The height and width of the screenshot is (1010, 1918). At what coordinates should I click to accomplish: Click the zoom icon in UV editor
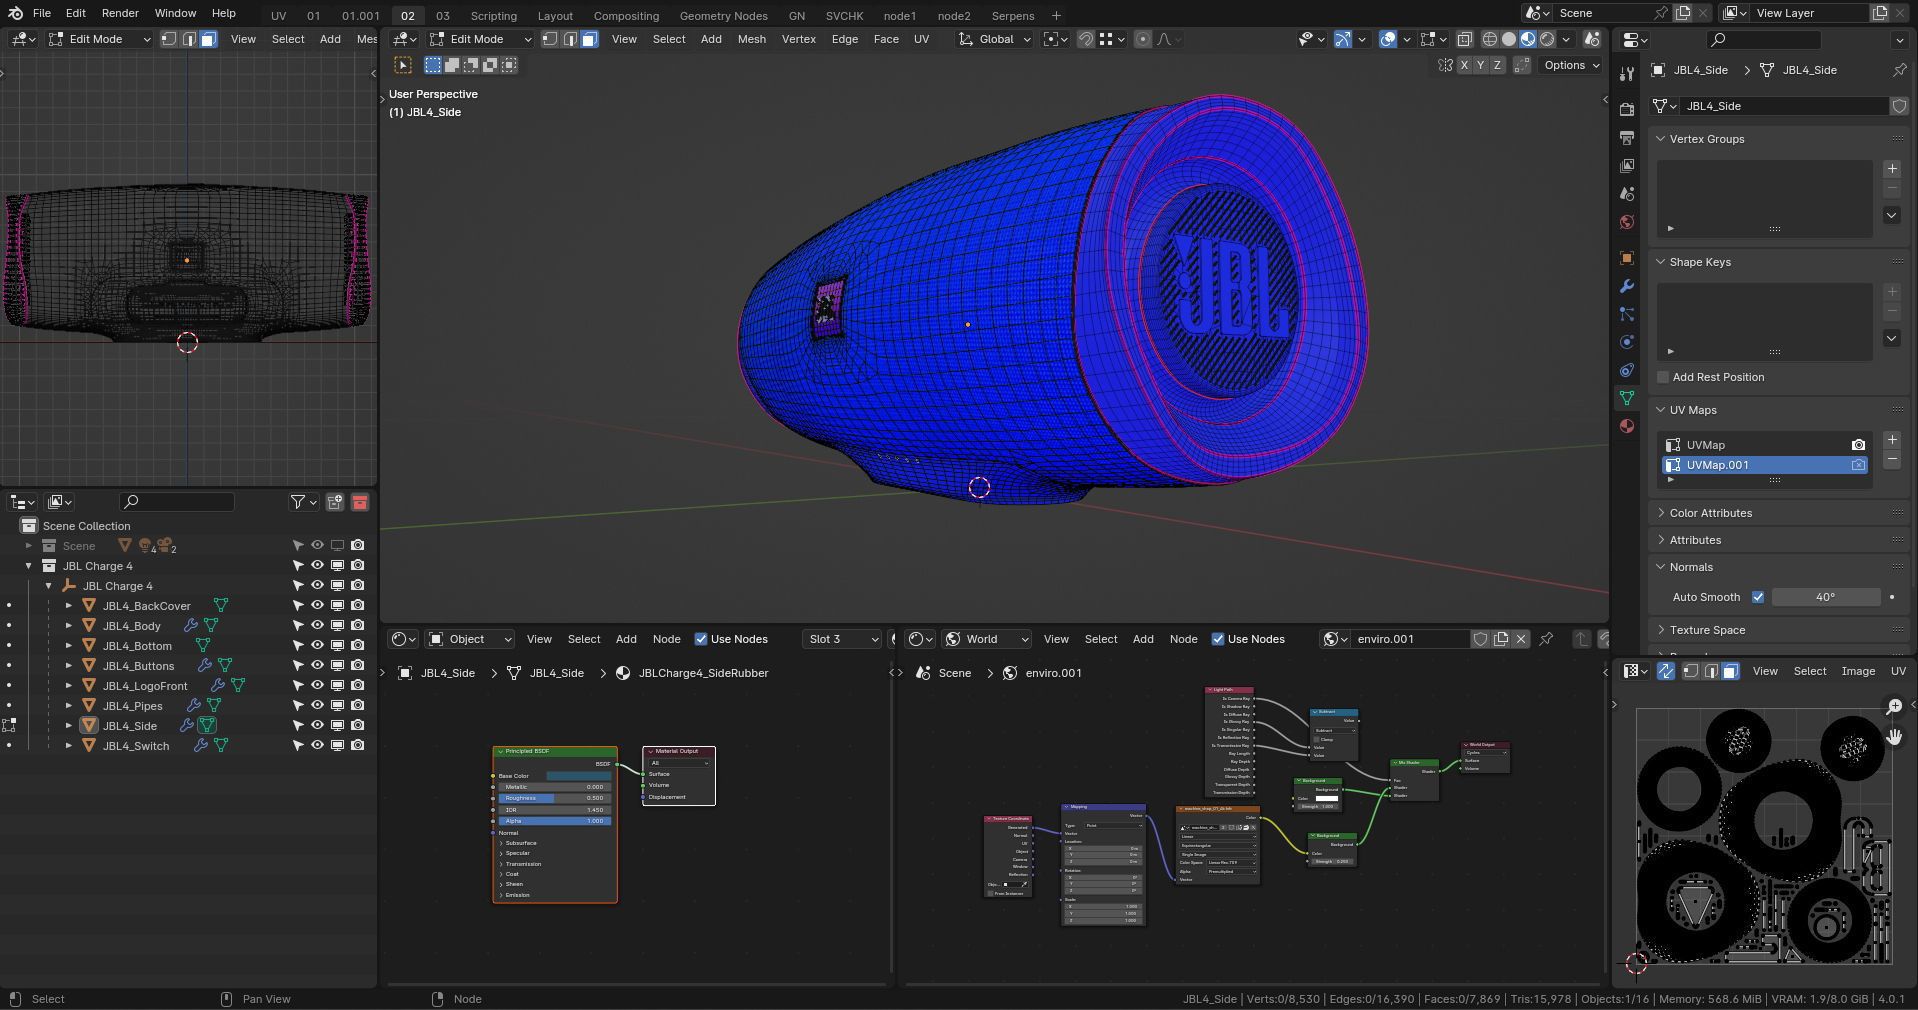(1894, 707)
